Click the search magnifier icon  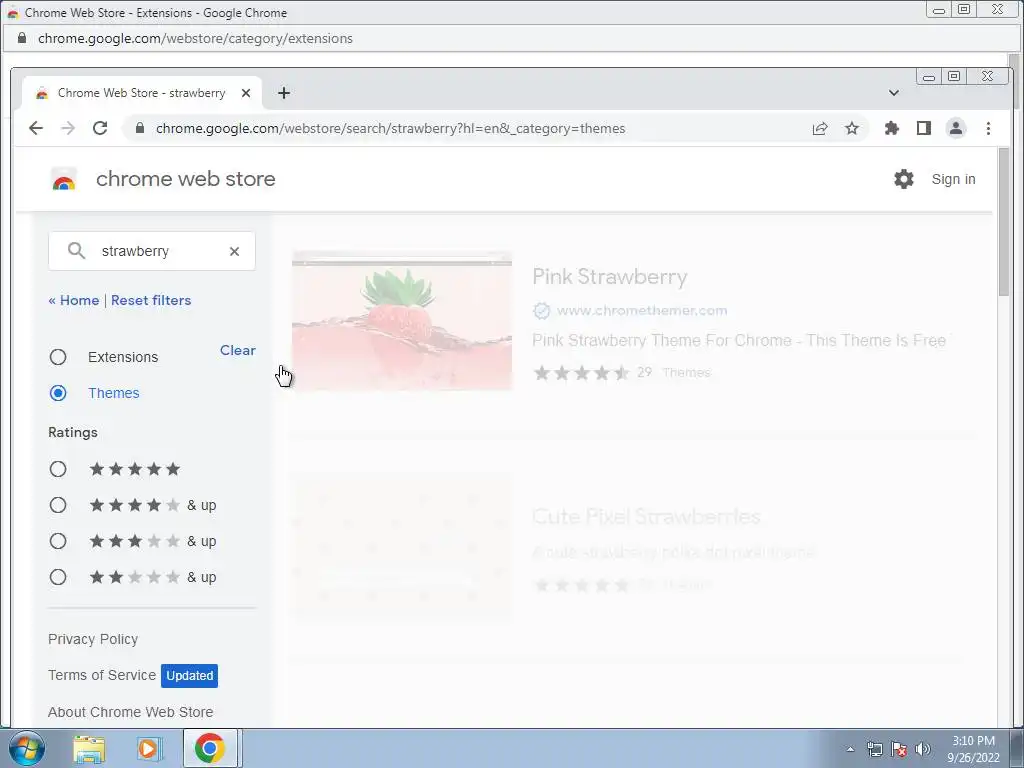[76, 251]
